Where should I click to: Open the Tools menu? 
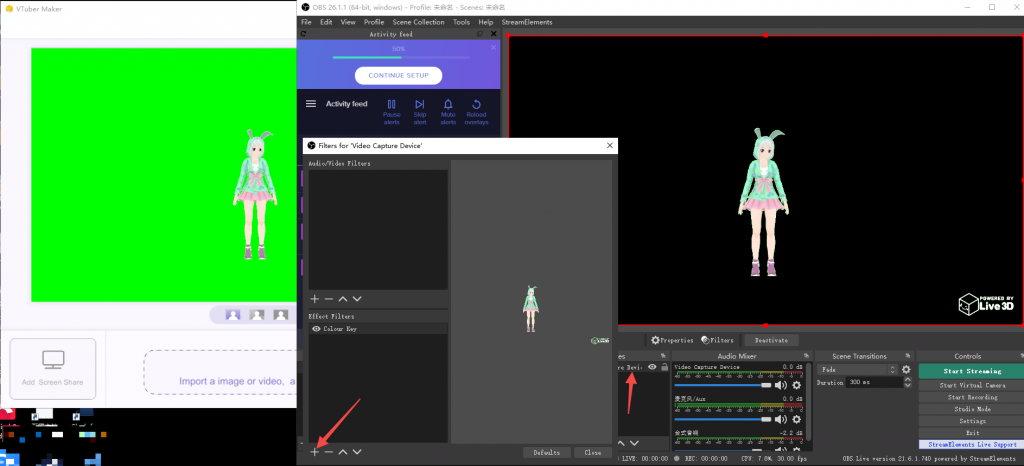(x=461, y=22)
